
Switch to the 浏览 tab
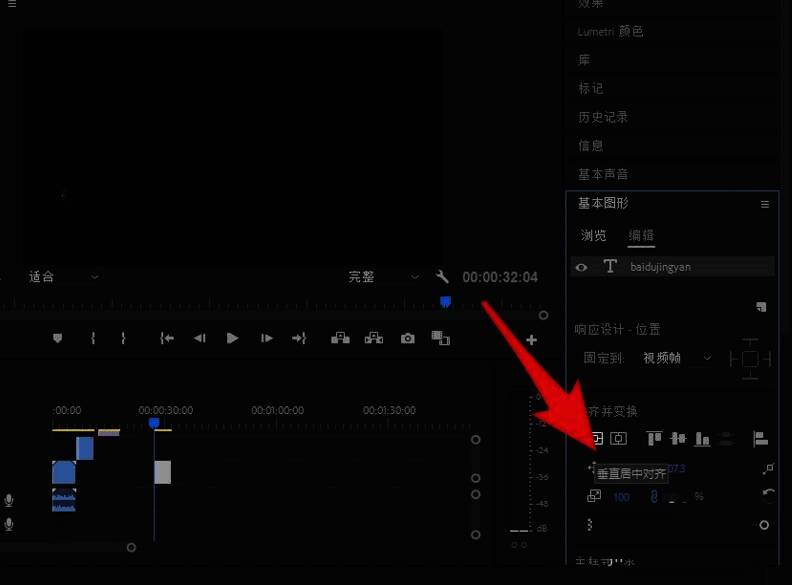[594, 236]
